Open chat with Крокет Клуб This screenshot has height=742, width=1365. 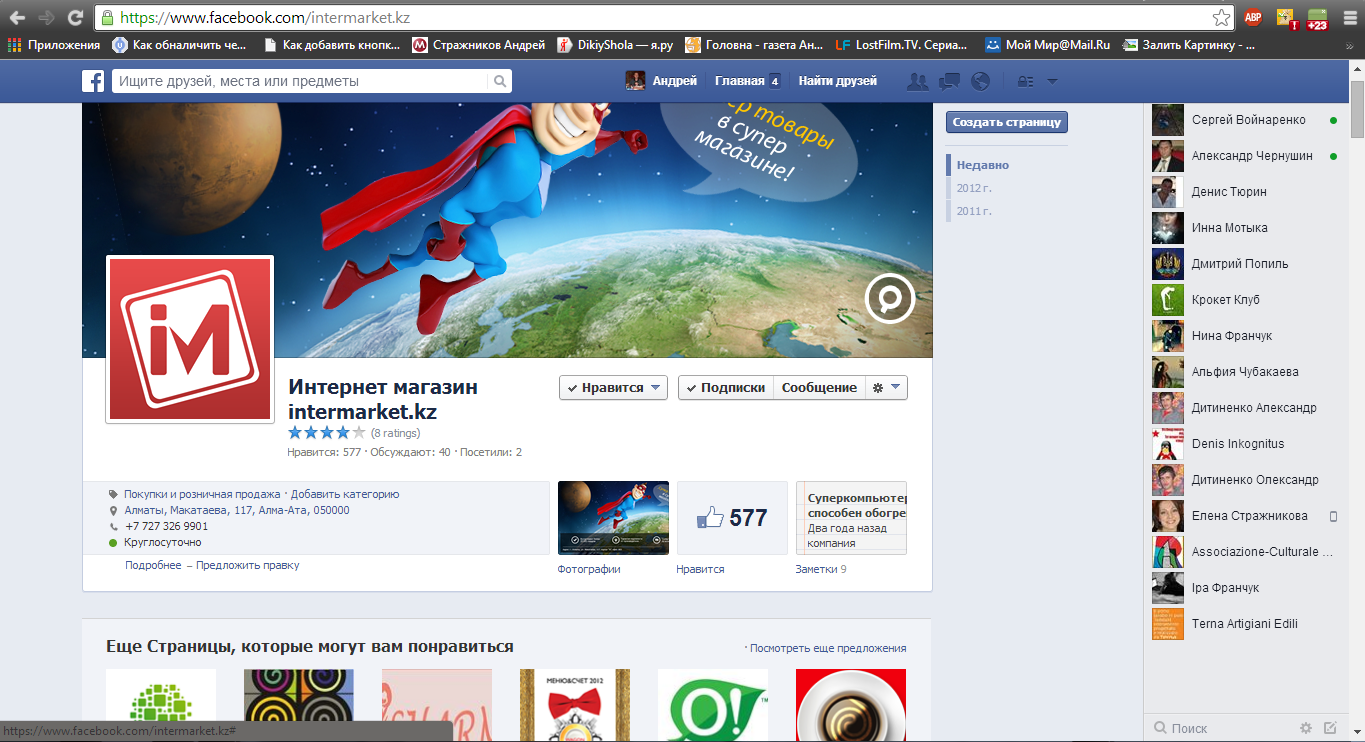[x=1244, y=300]
